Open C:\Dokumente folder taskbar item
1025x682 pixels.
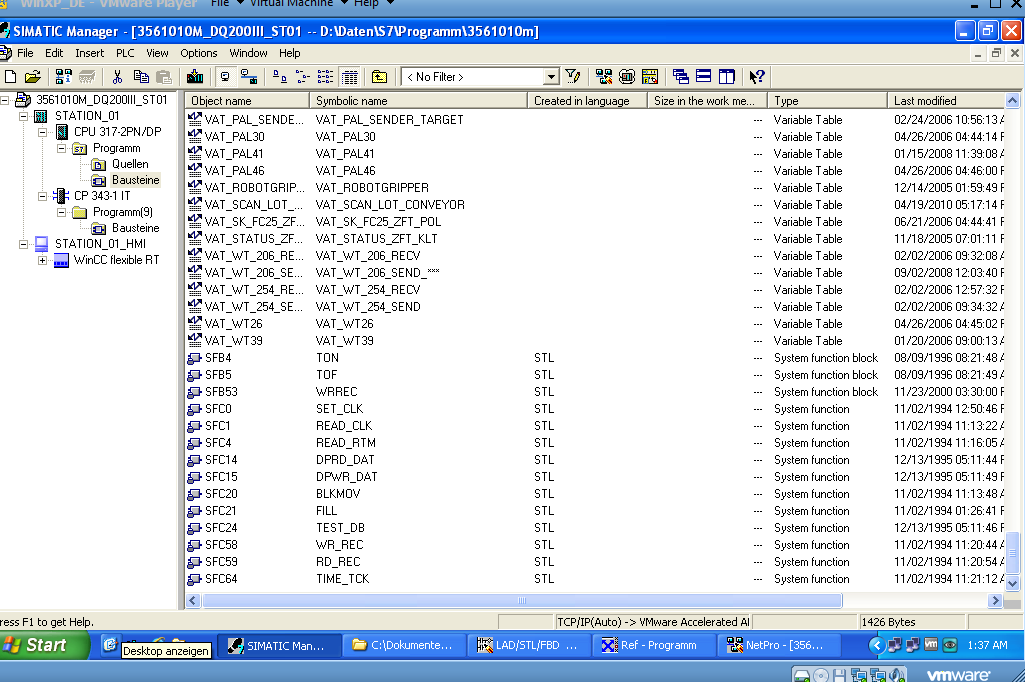[403, 645]
